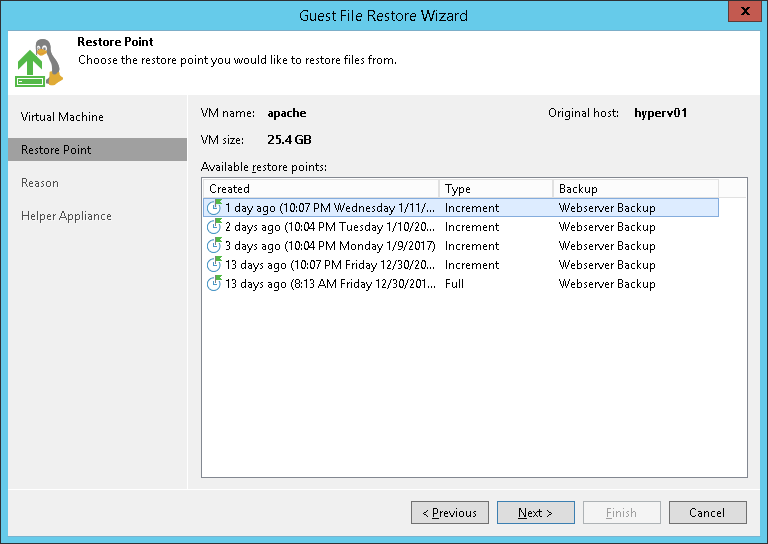Cancel the restore wizard

[708, 513]
